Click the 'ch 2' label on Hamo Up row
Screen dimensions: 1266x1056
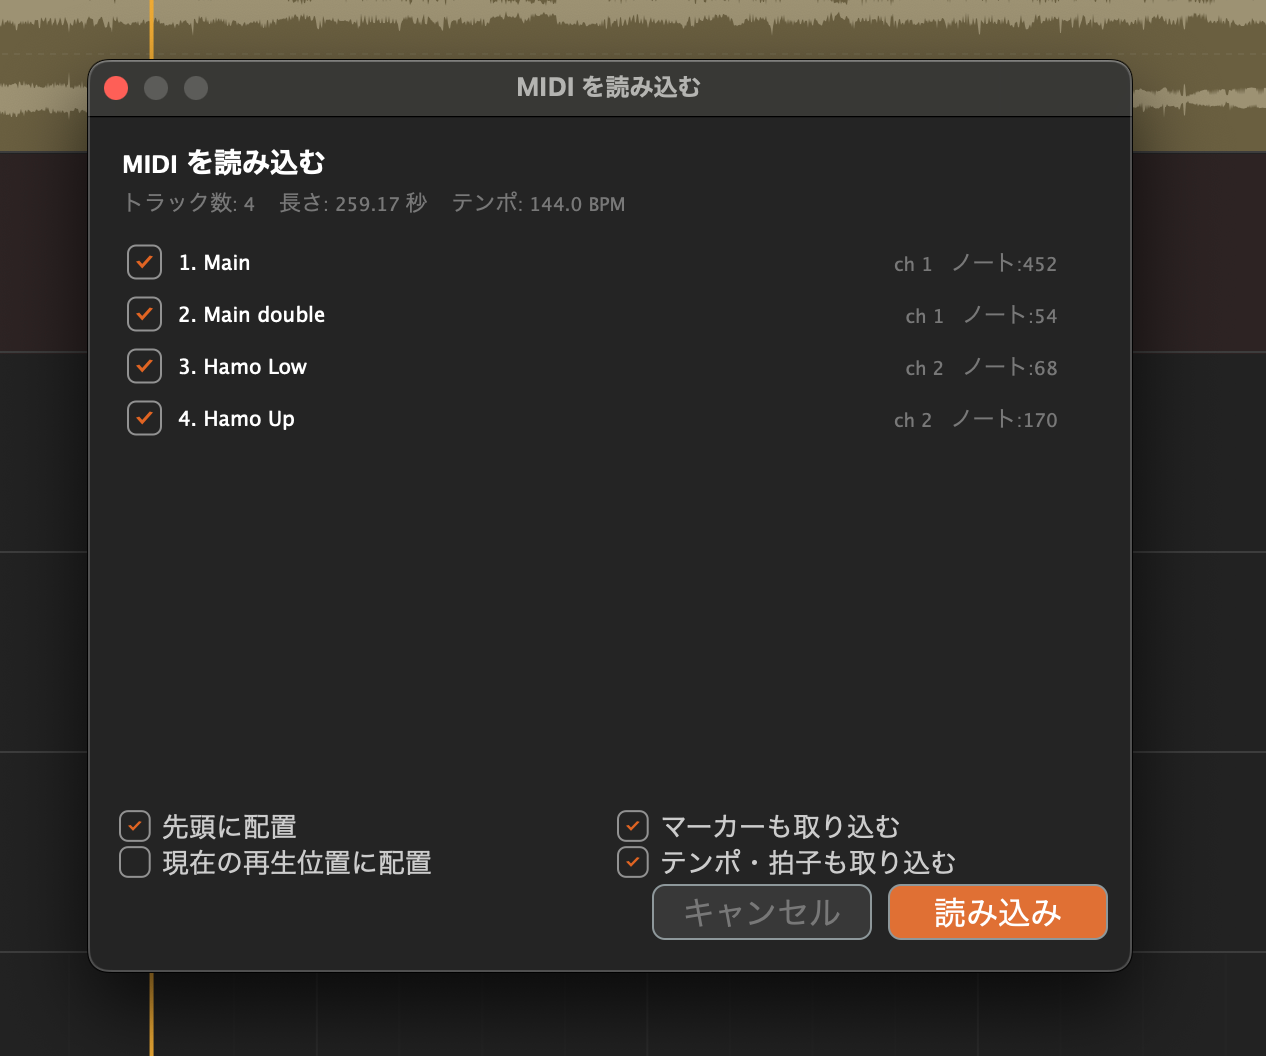point(913,420)
